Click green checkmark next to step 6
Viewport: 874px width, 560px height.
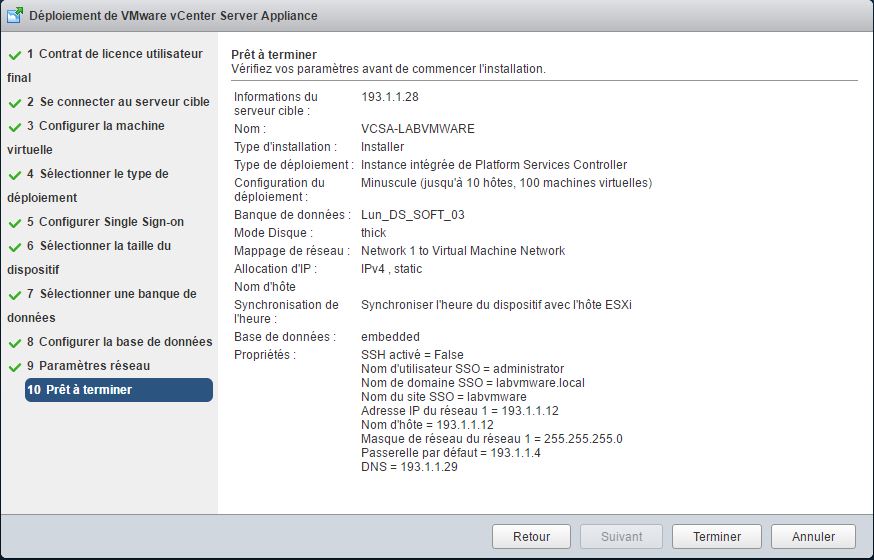coord(15,247)
